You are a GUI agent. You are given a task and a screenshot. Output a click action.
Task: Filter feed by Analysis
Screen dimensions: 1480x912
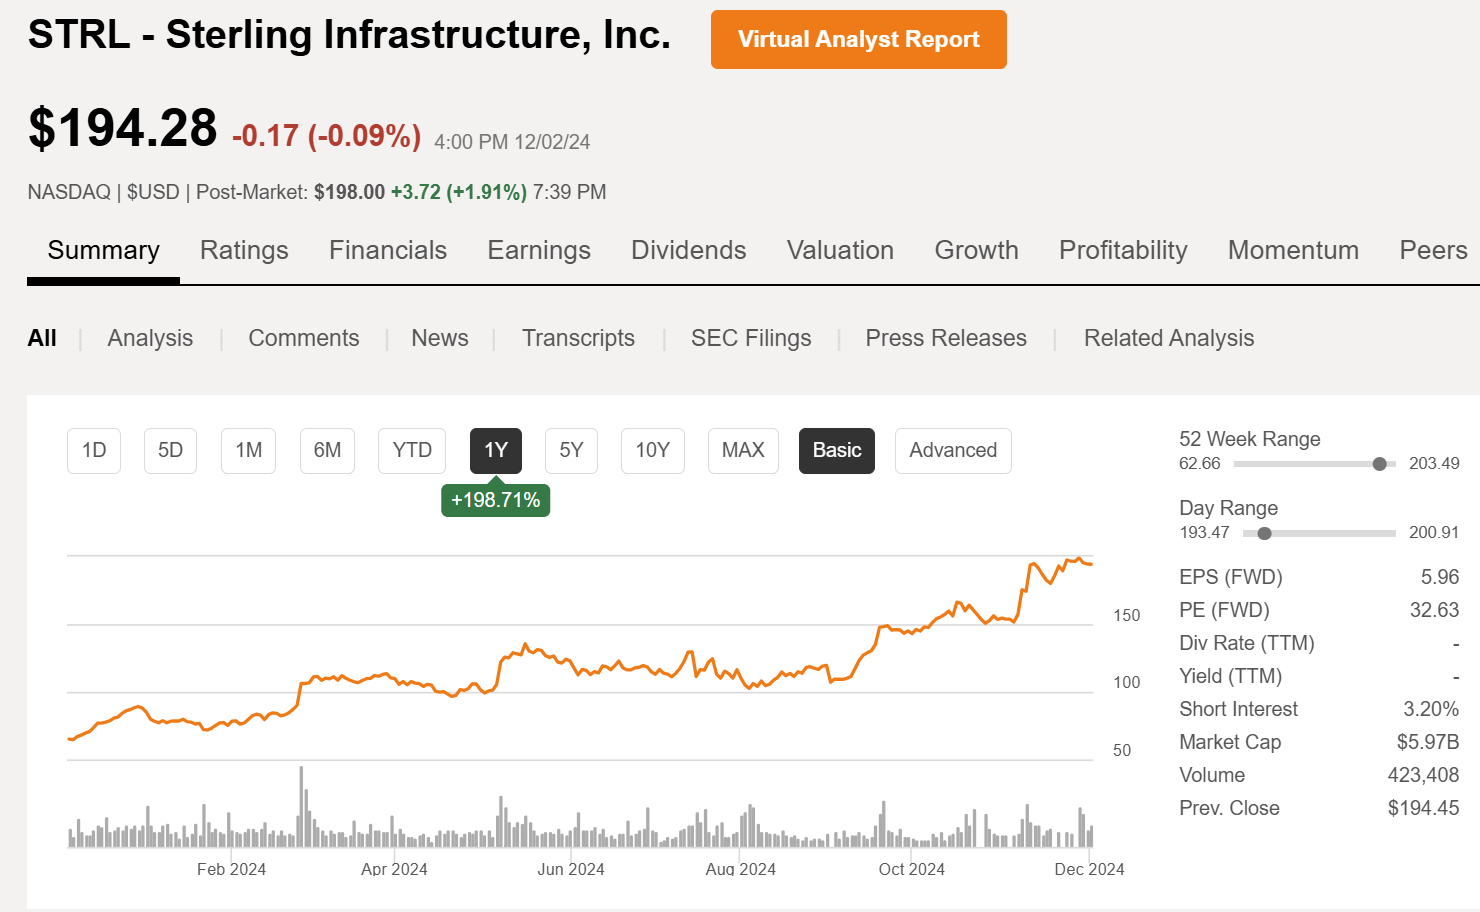[150, 338]
